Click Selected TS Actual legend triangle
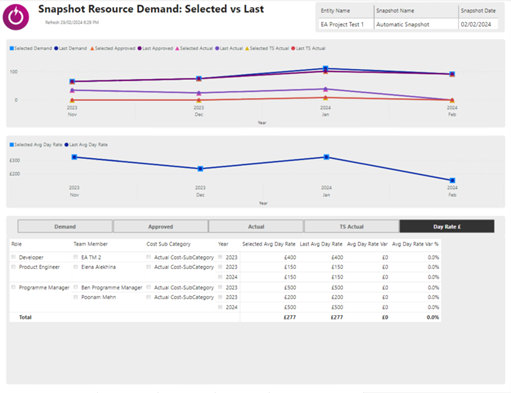 [x=247, y=48]
